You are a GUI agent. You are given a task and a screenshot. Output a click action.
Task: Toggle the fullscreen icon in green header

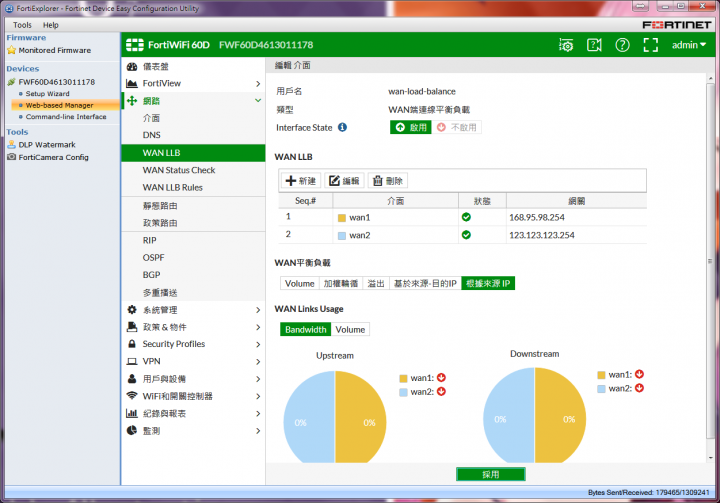pos(650,45)
